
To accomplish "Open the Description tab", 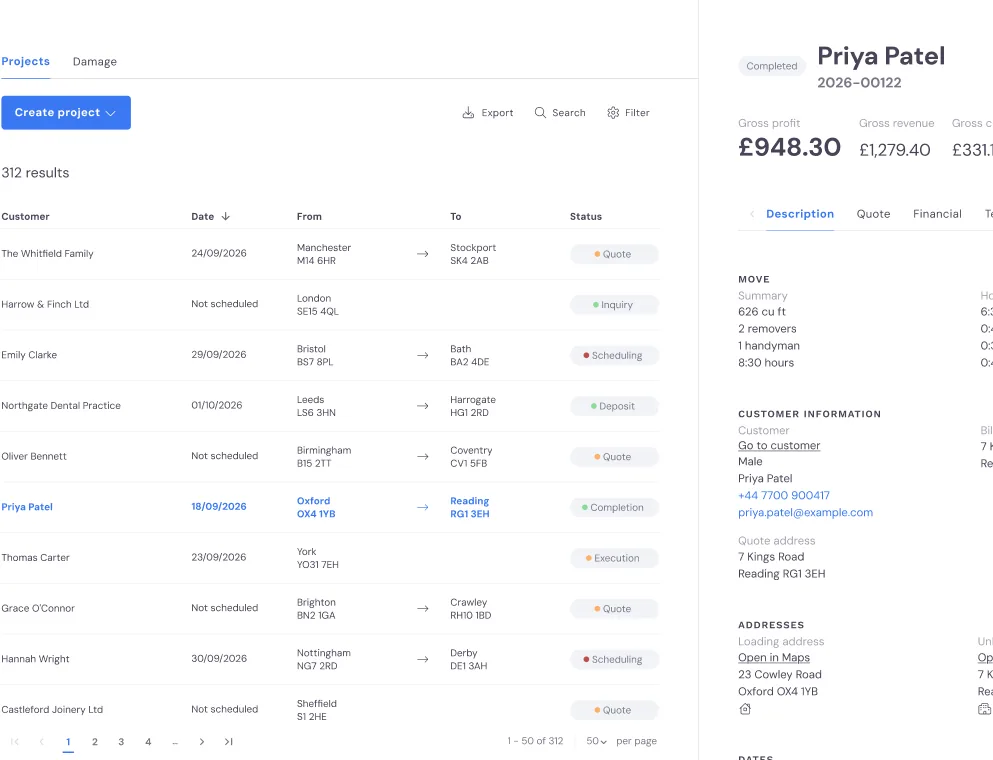I will (x=800, y=214).
